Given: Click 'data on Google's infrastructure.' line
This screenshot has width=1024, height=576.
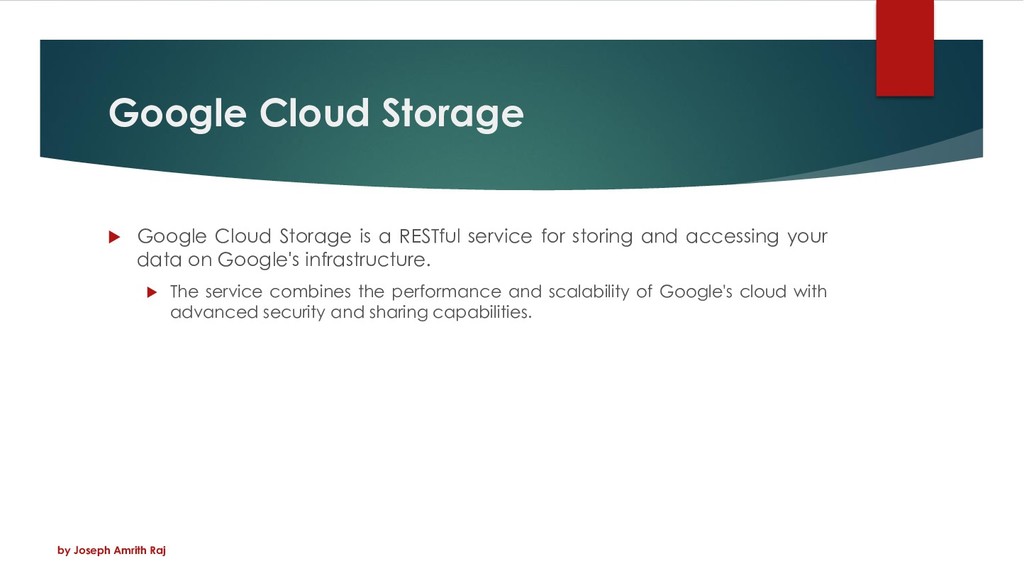Looking at the screenshot, I should coord(284,259).
